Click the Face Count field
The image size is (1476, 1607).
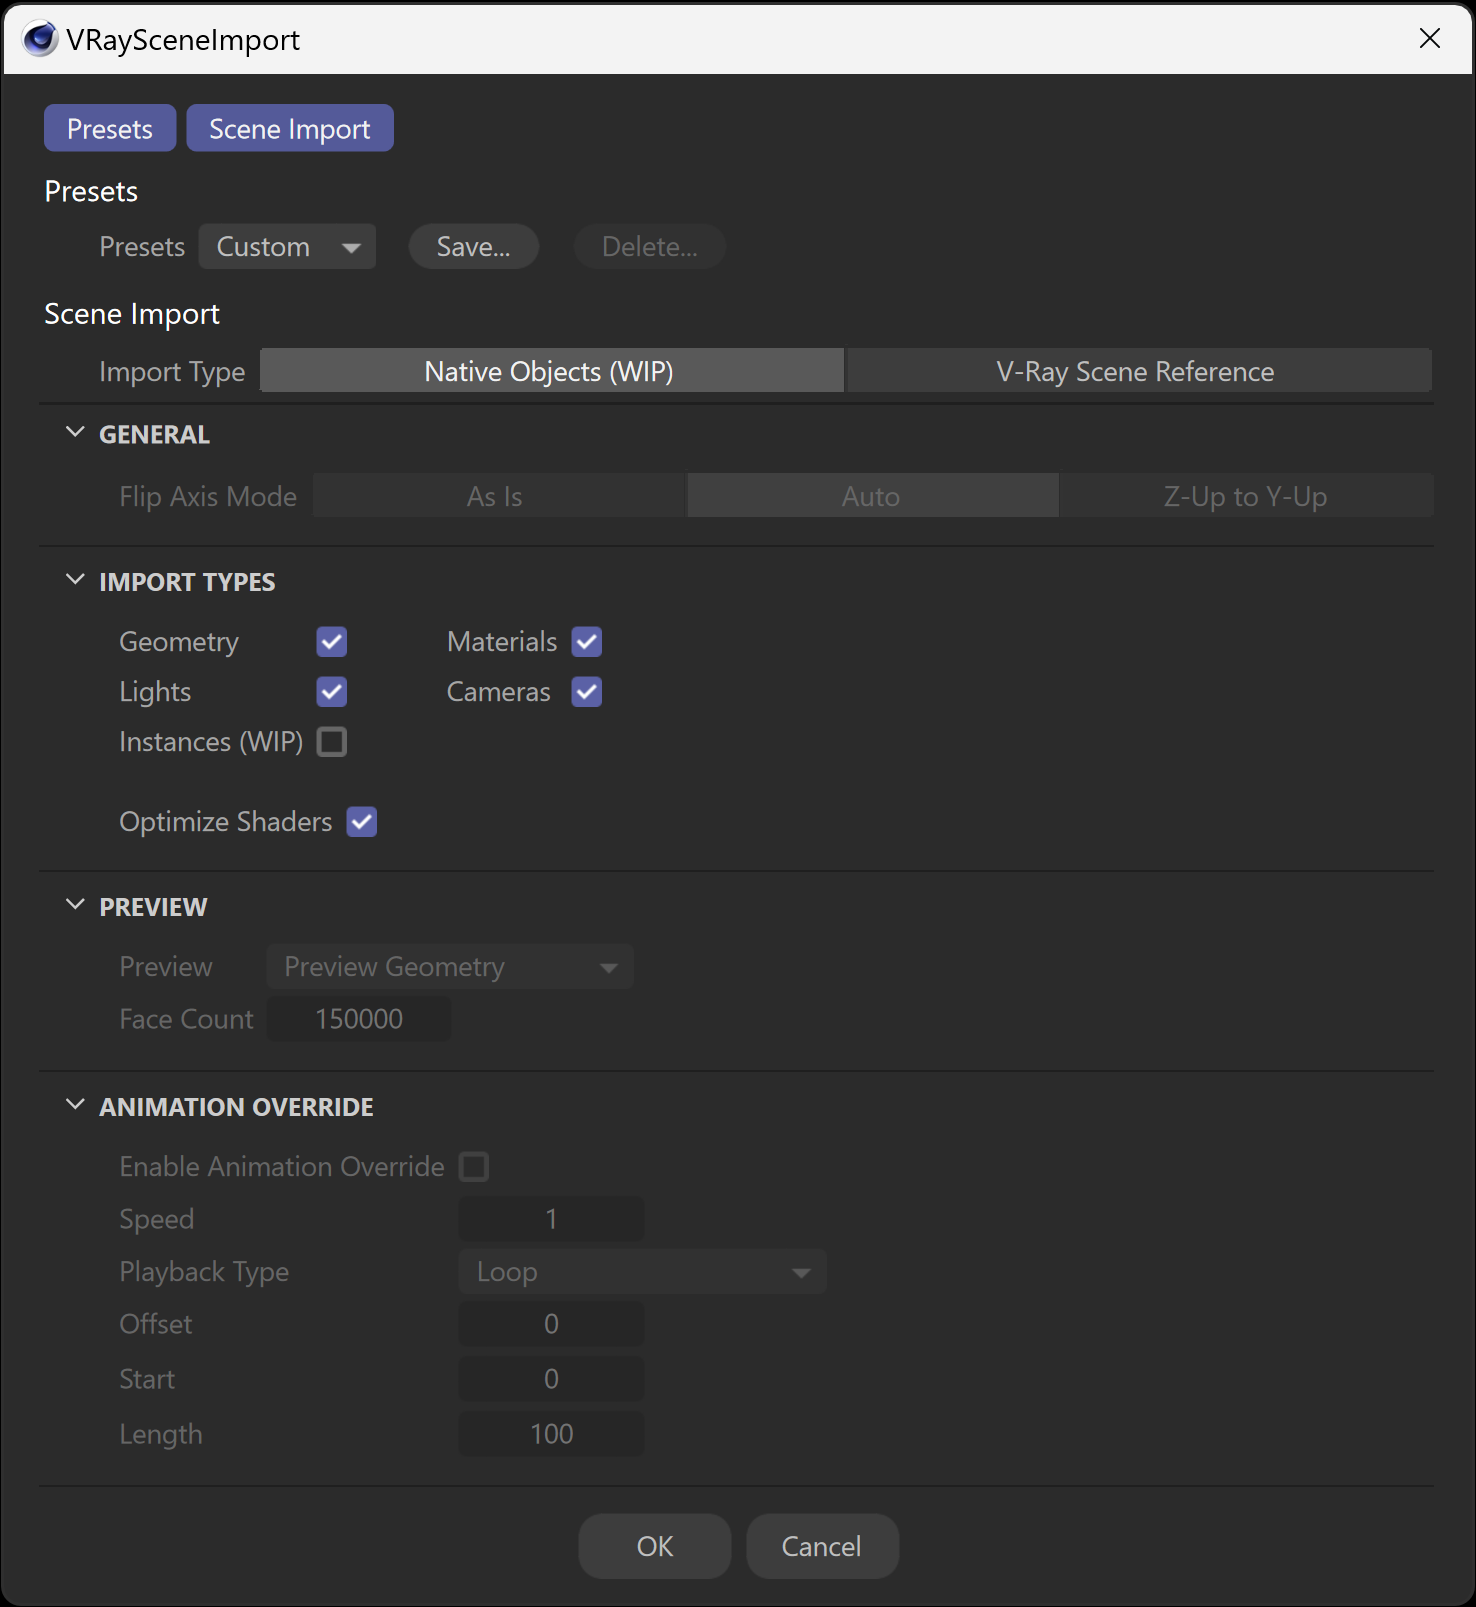(359, 1019)
